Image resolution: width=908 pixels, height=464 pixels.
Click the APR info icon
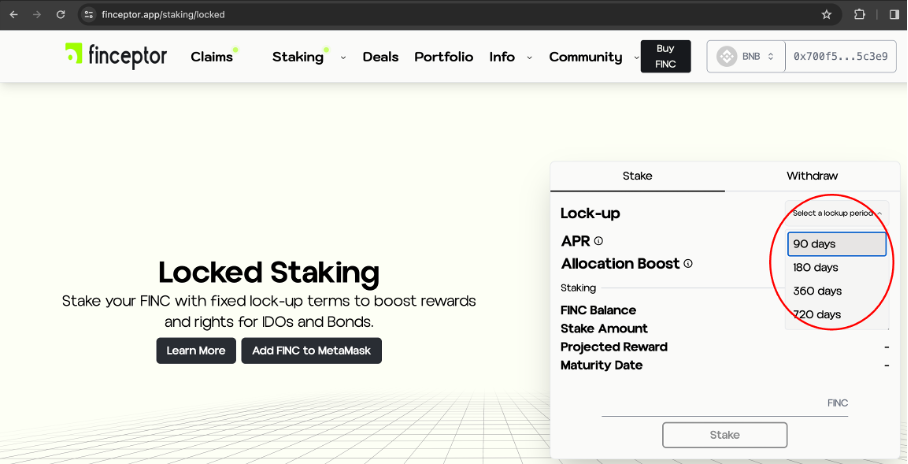tap(598, 241)
